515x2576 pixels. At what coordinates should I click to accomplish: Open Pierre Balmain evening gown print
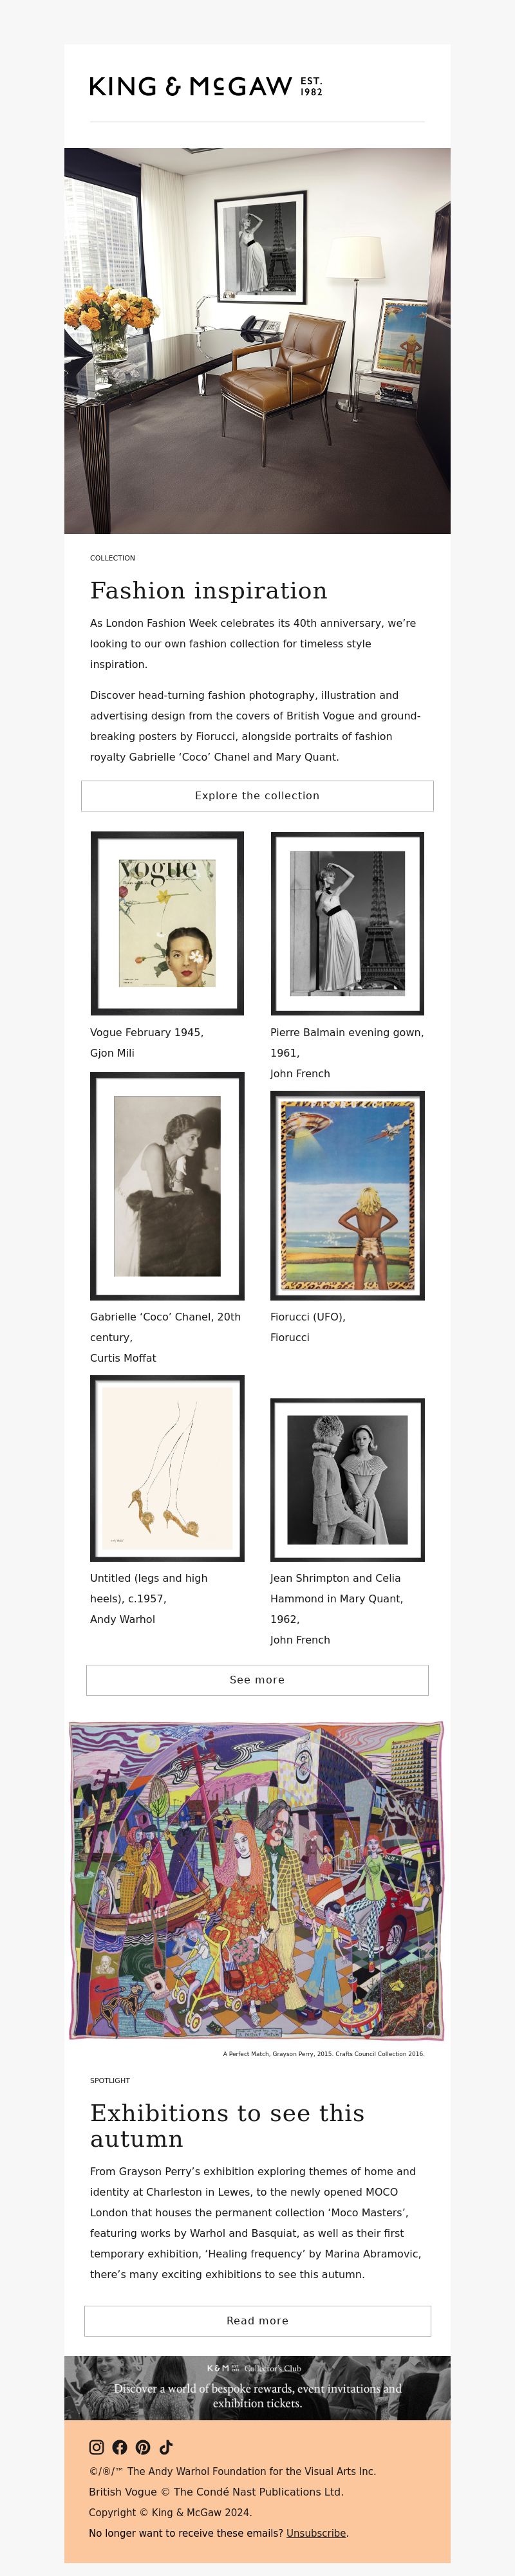pos(347,923)
